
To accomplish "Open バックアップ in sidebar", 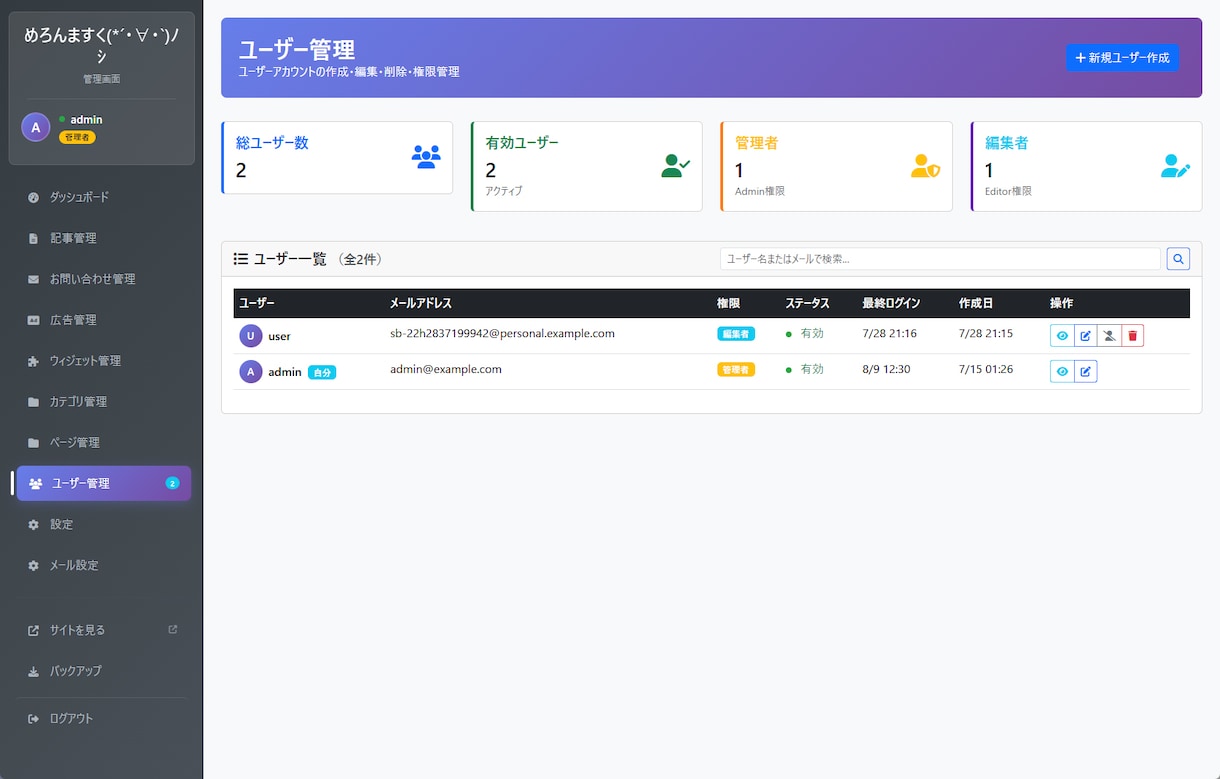I will (x=102, y=671).
